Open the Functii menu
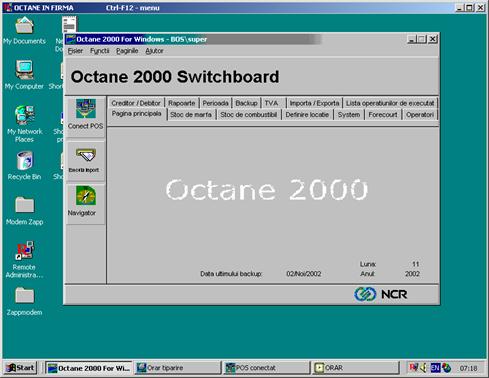489x378 pixels. (99, 51)
